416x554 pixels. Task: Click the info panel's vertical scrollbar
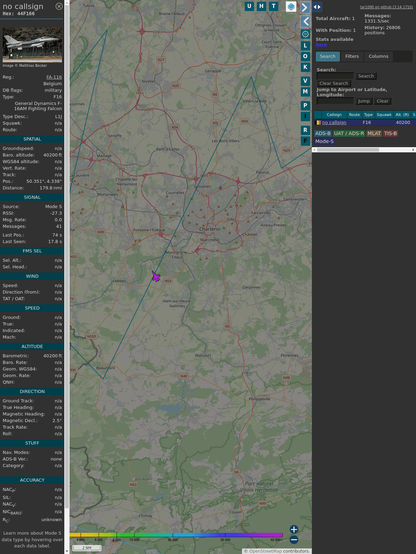(x=67, y=277)
